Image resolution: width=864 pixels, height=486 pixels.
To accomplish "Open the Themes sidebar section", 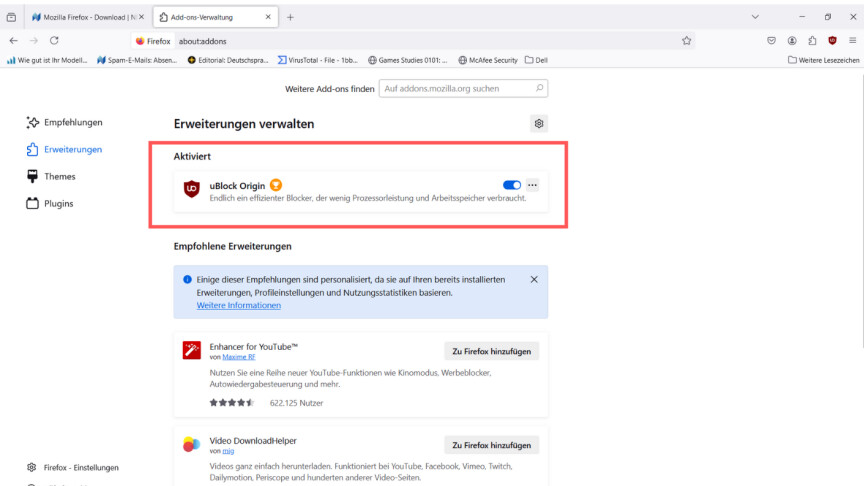I will click(x=51, y=176).
